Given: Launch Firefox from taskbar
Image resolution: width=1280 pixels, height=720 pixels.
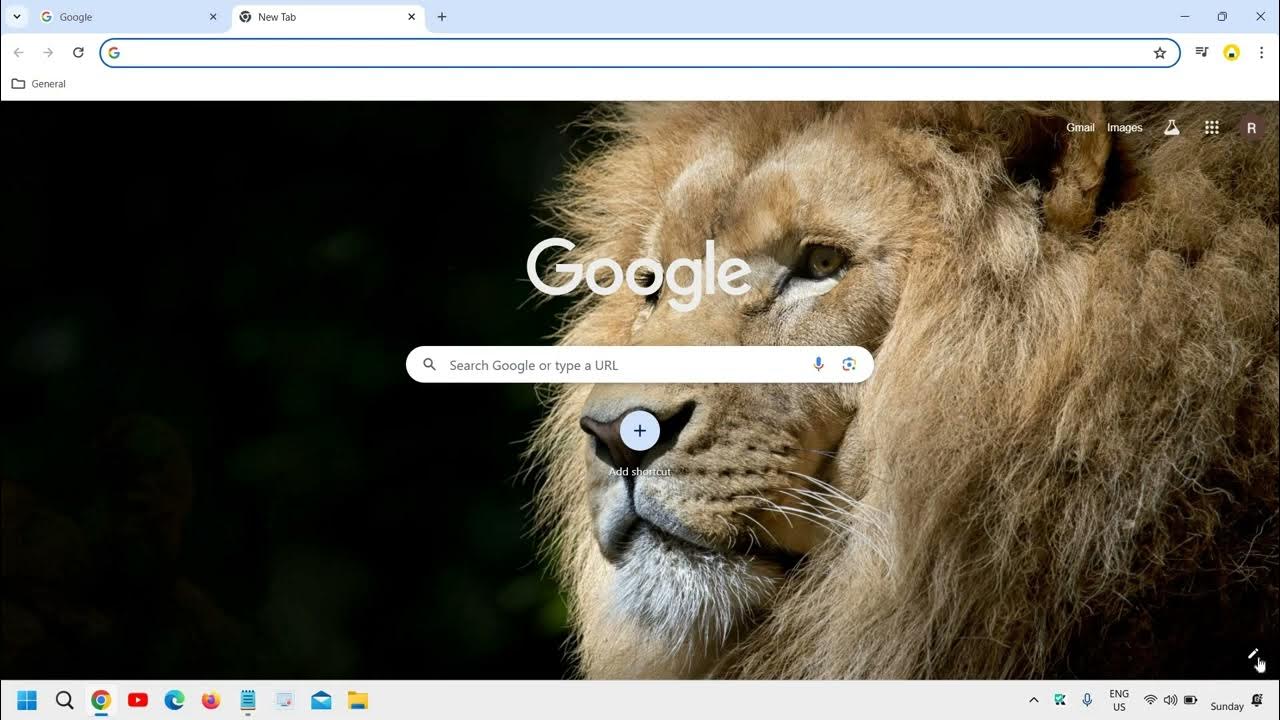Looking at the screenshot, I should point(211,700).
